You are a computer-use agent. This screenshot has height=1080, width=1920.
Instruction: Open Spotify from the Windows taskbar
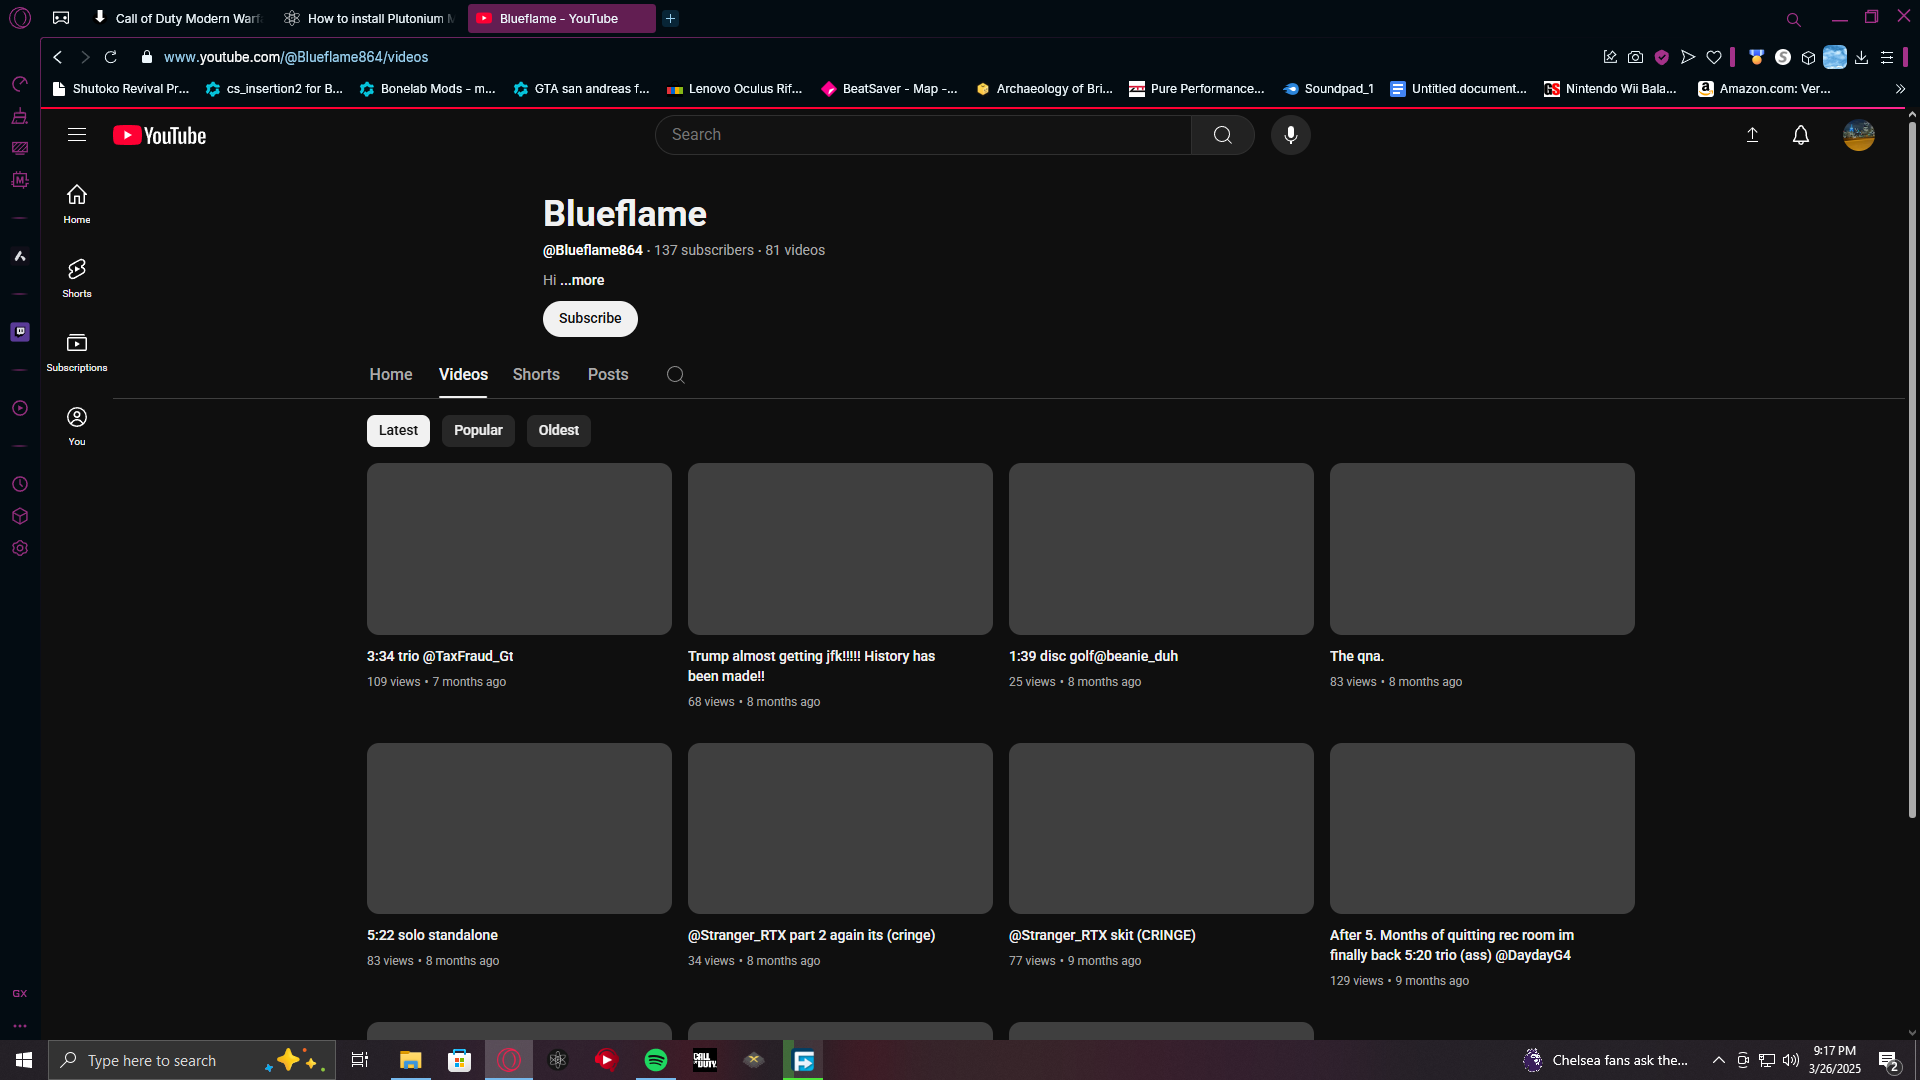656,1060
